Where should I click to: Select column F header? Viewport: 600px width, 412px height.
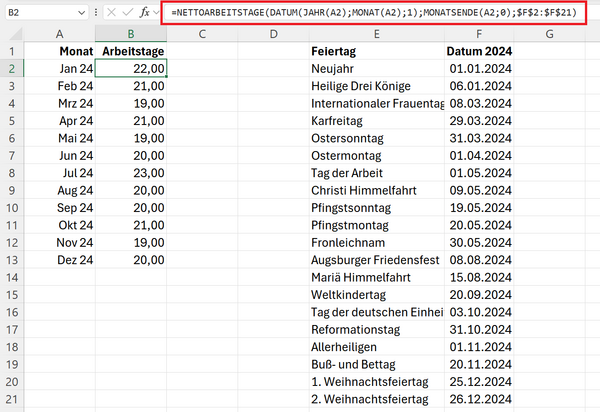click(479, 35)
